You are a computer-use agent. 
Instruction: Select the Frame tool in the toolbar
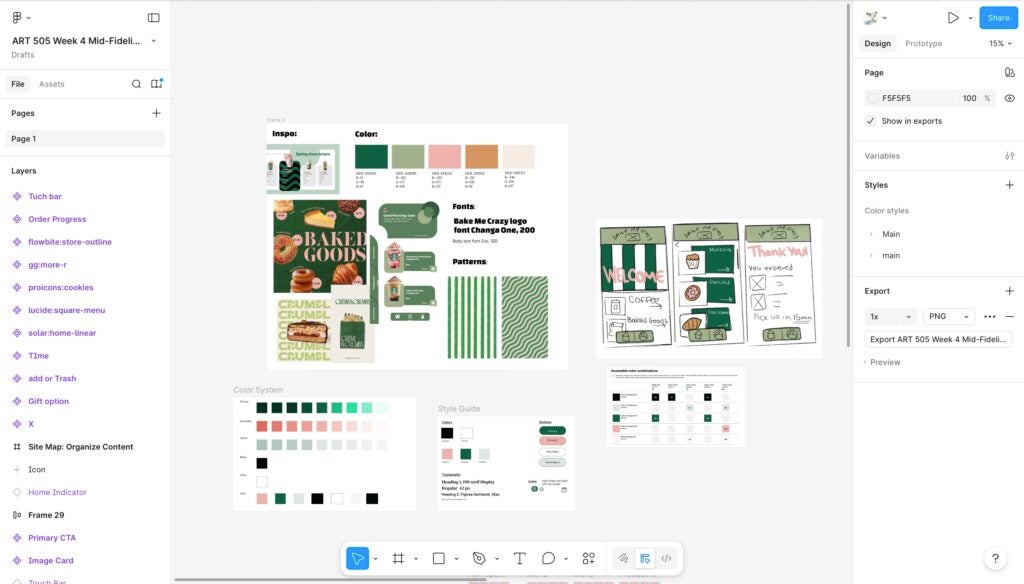[396, 558]
